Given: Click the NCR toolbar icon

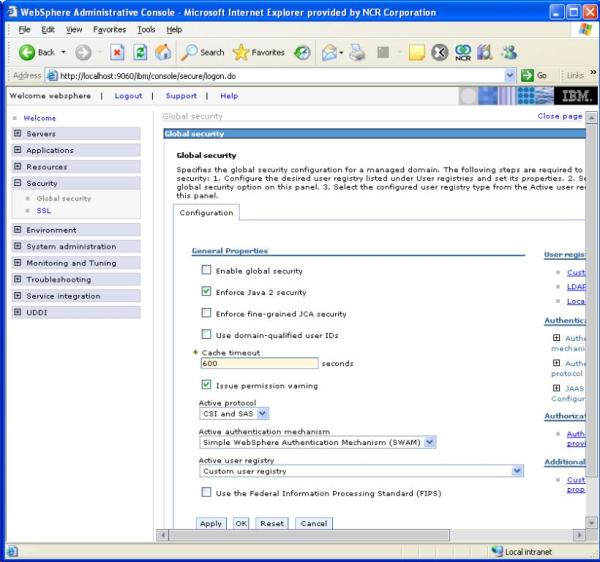Looking at the screenshot, I should pyautogui.click(x=463, y=52).
